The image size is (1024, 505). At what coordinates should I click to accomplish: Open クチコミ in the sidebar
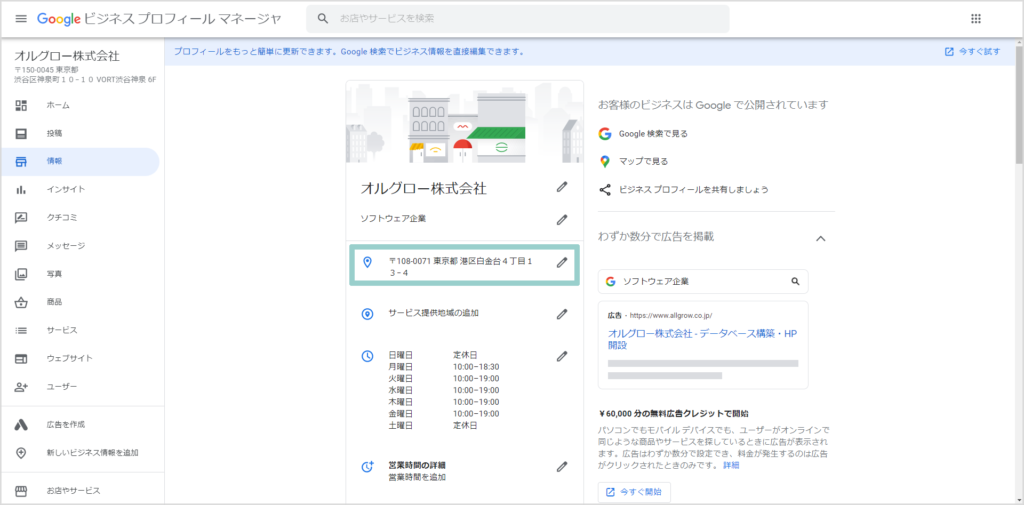(80, 218)
